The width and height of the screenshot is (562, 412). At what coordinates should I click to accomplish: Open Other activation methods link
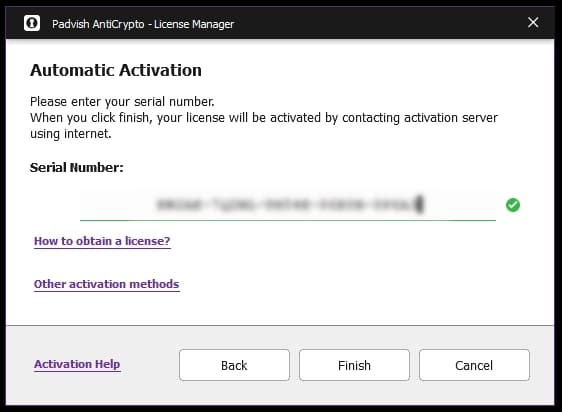click(106, 284)
